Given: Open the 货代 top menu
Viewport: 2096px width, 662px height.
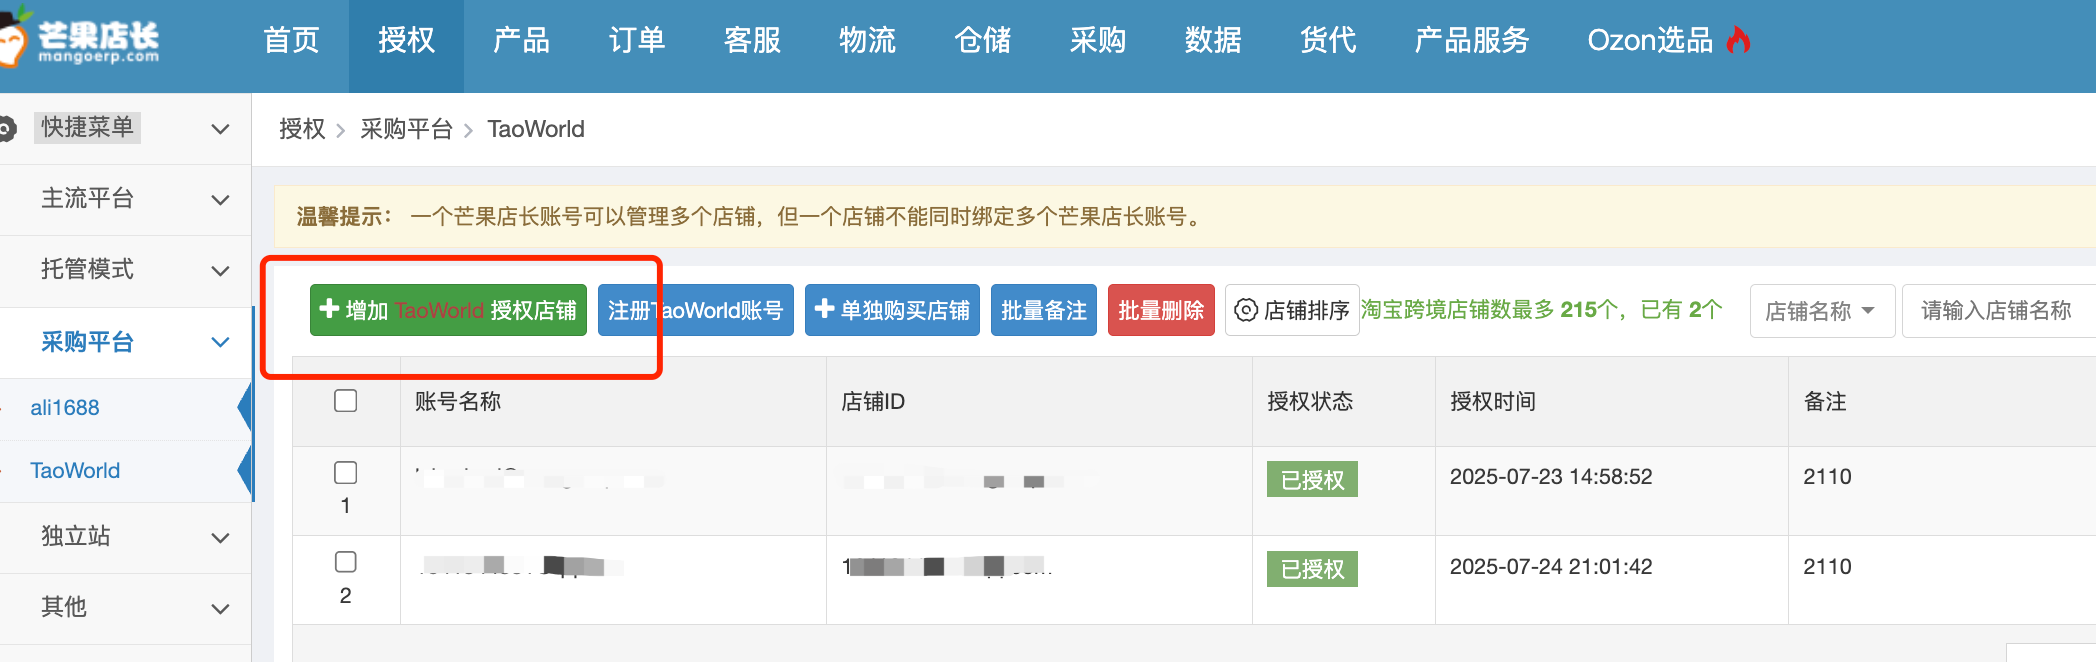Looking at the screenshot, I should point(1328,40).
